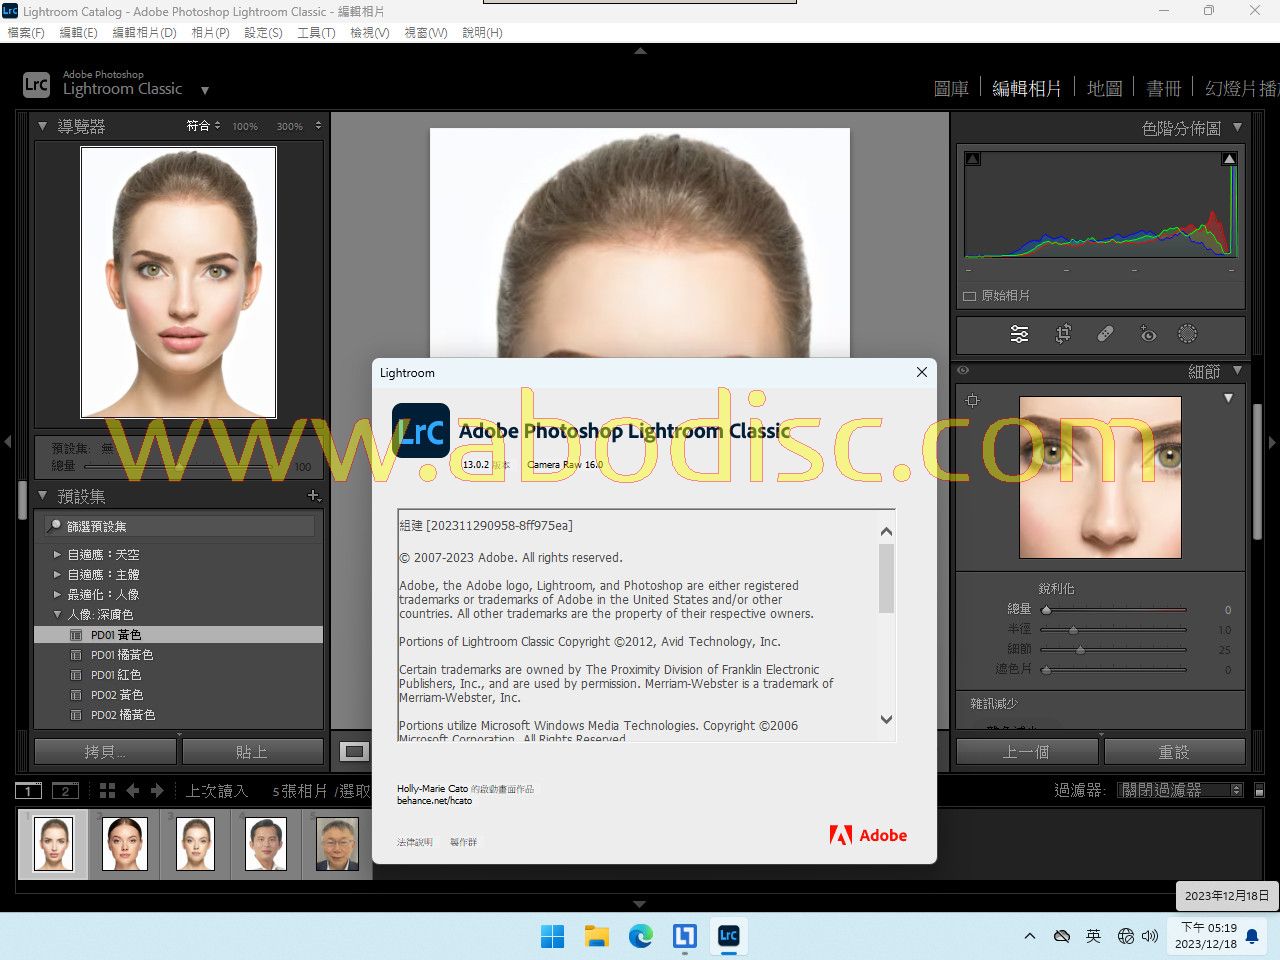Switch to the 編輯相片 module

coord(1027,88)
